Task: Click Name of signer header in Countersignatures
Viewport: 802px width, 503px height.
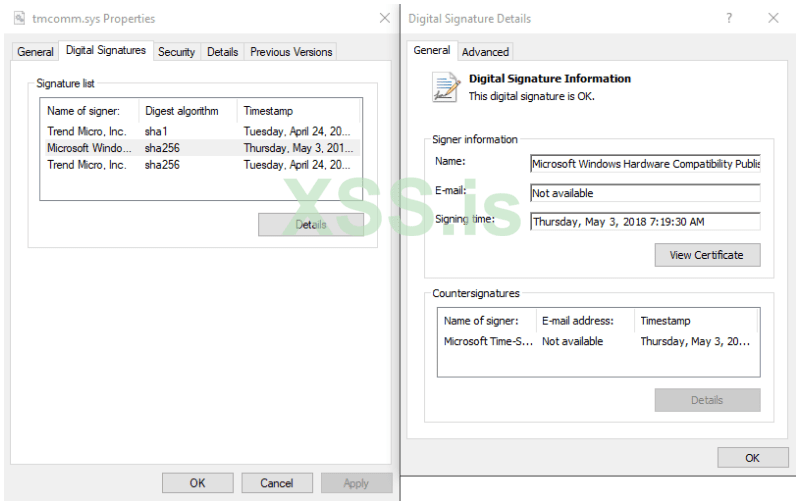Action: (487, 321)
